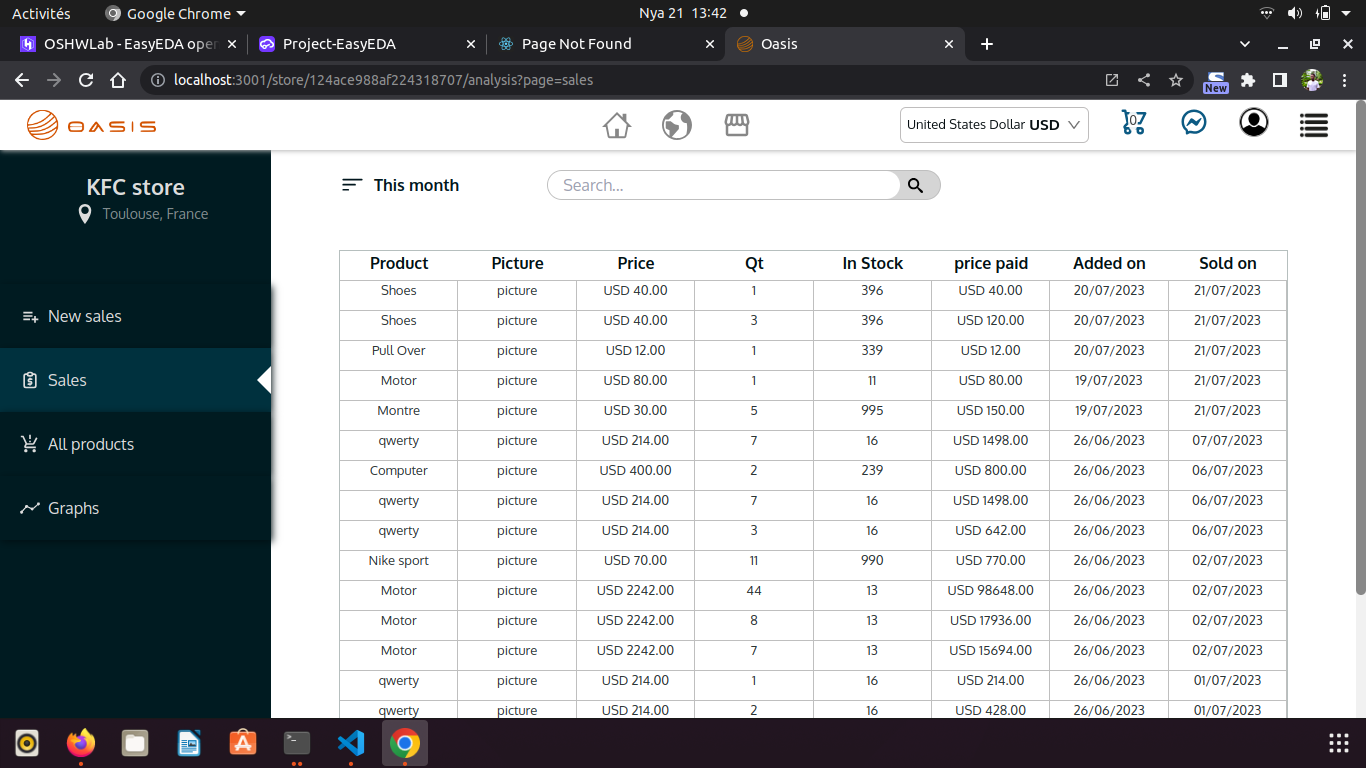Open Ubuntu Software from dock
Viewport: 1366px width, 768px height.
243,743
